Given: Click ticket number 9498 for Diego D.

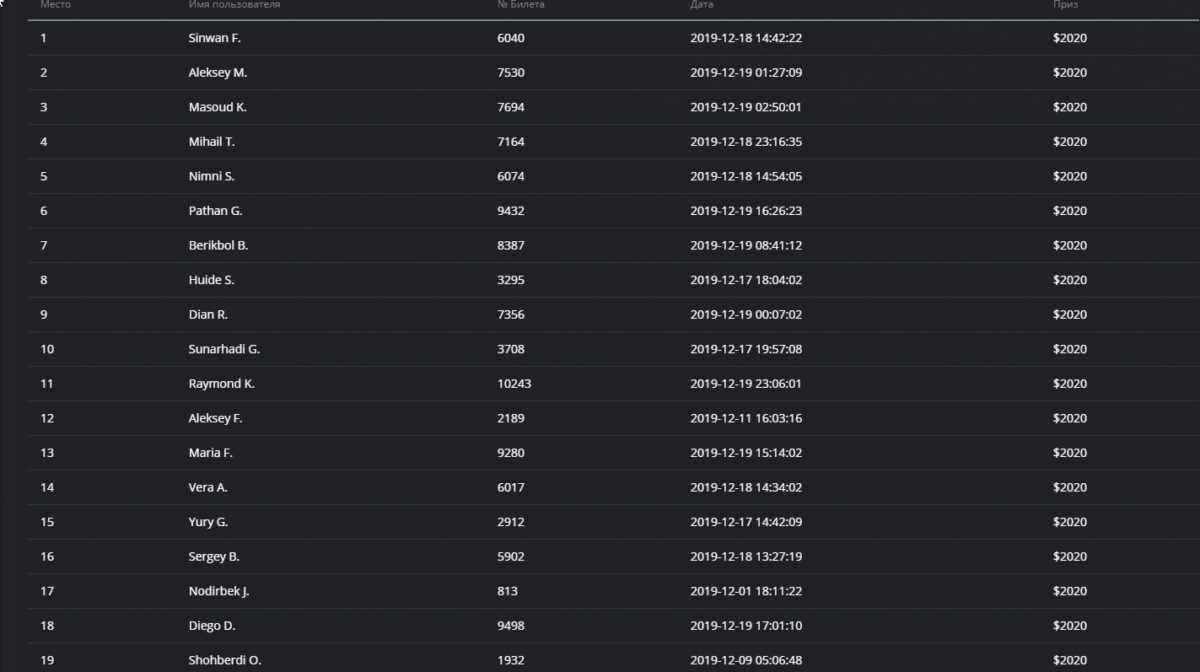Looking at the screenshot, I should pyautogui.click(x=510, y=626).
